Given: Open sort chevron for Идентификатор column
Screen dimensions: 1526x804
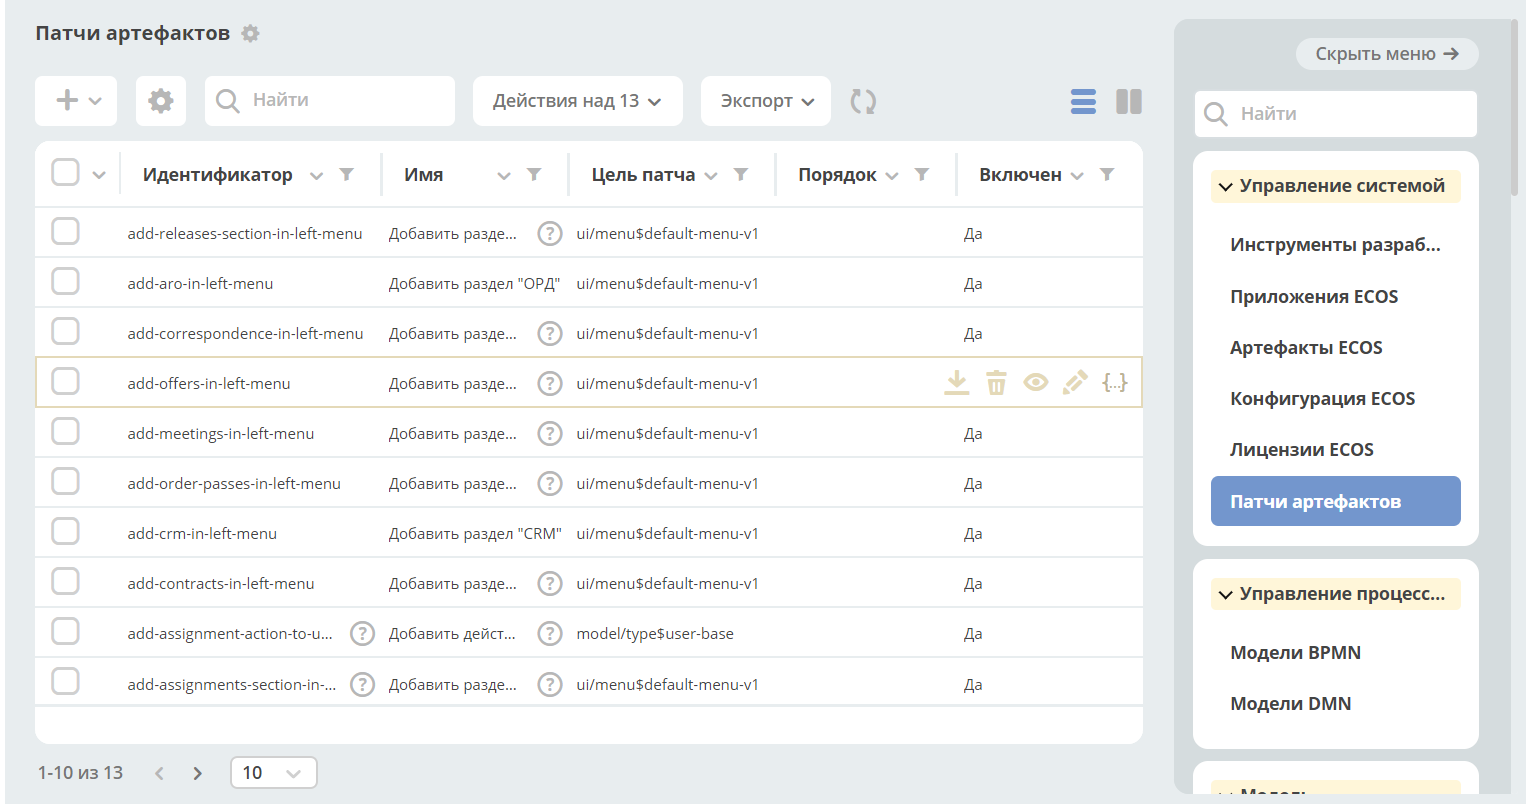Looking at the screenshot, I should point(316,176).
